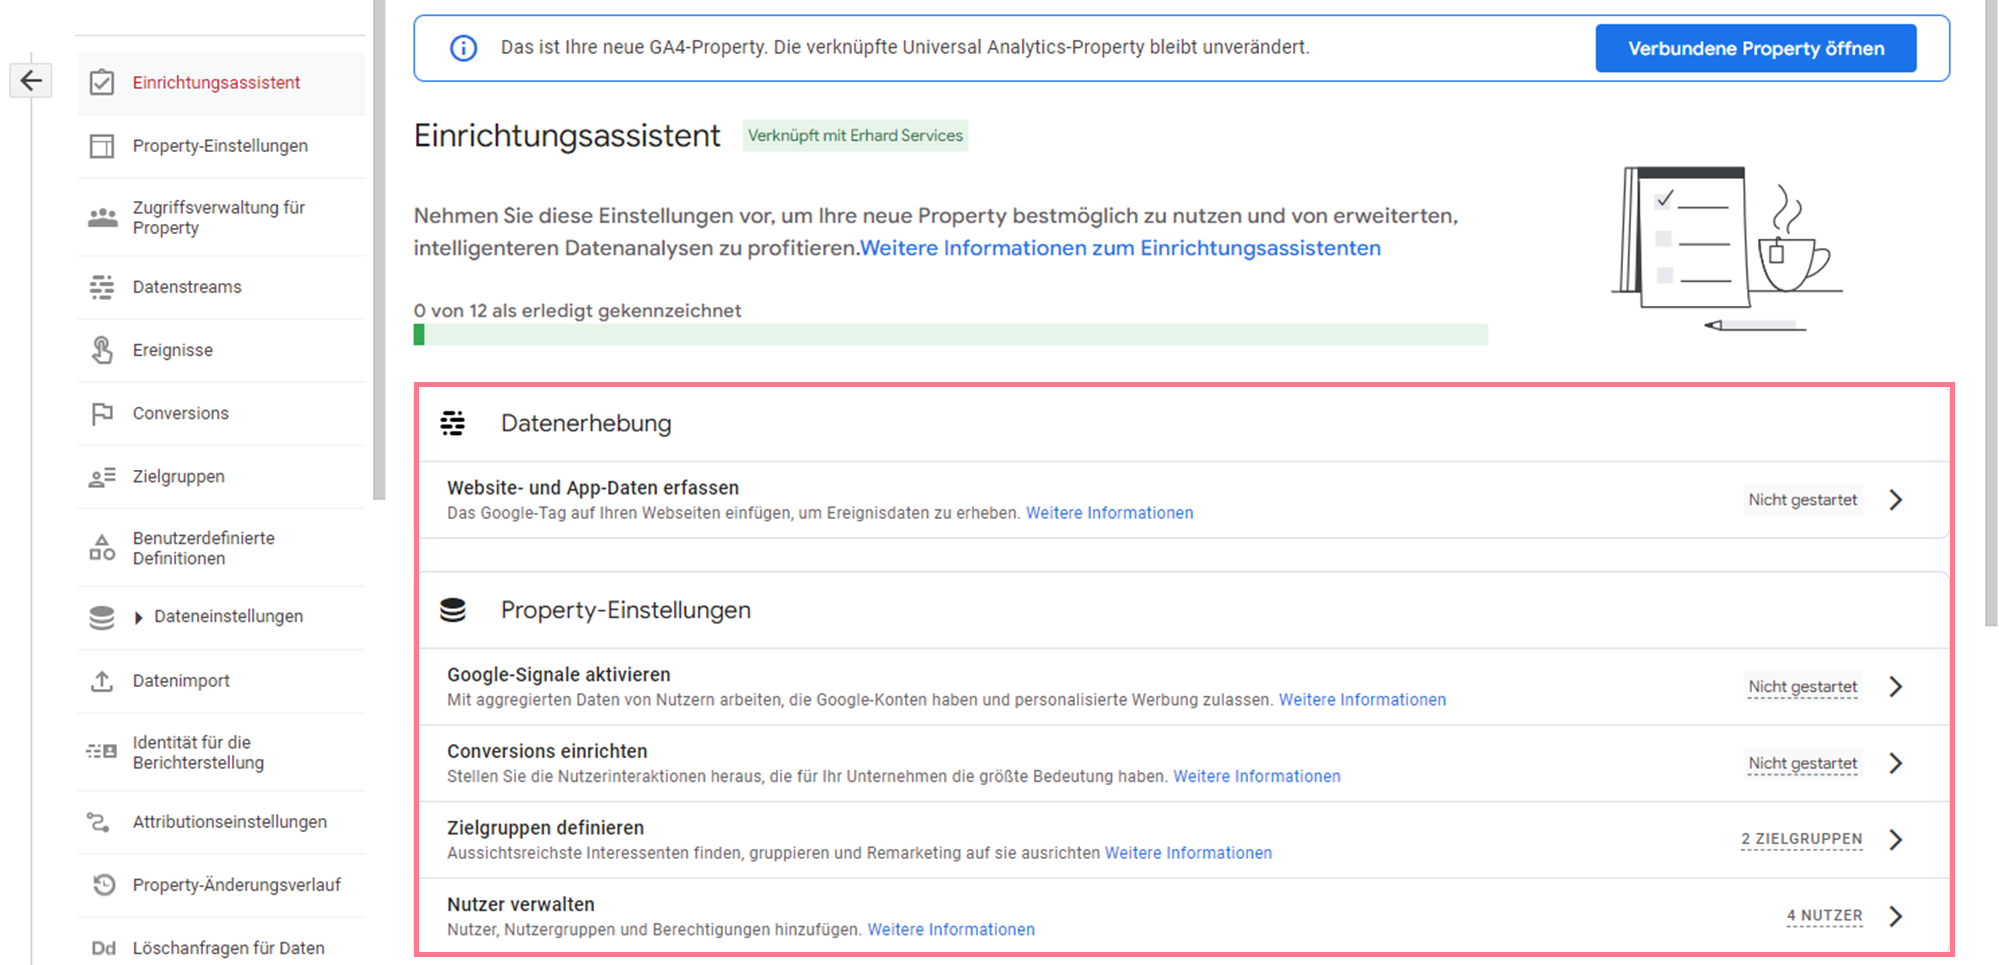The height and width of the screenshot is (965, 1999).
Task: Expand Dateneinstellungen in the sidebar
Action: (x=139, y=617)
